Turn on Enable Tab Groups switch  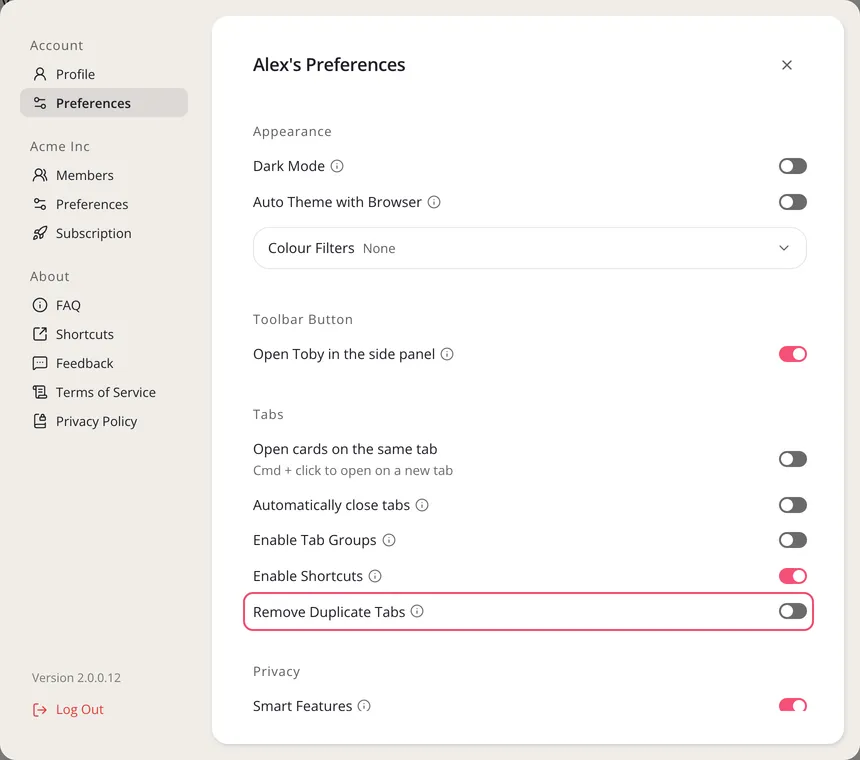pos(793,540)
